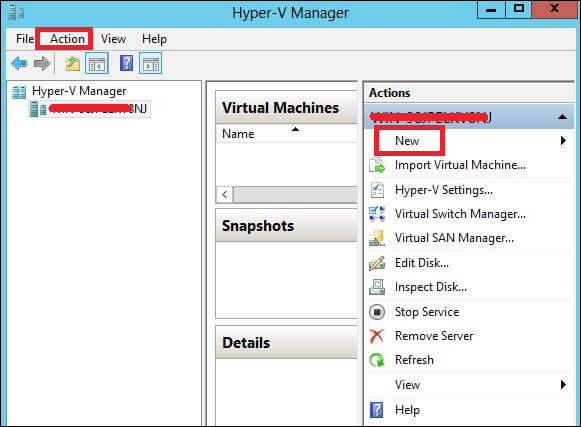Click the Stop Service icon

[377, 312]
